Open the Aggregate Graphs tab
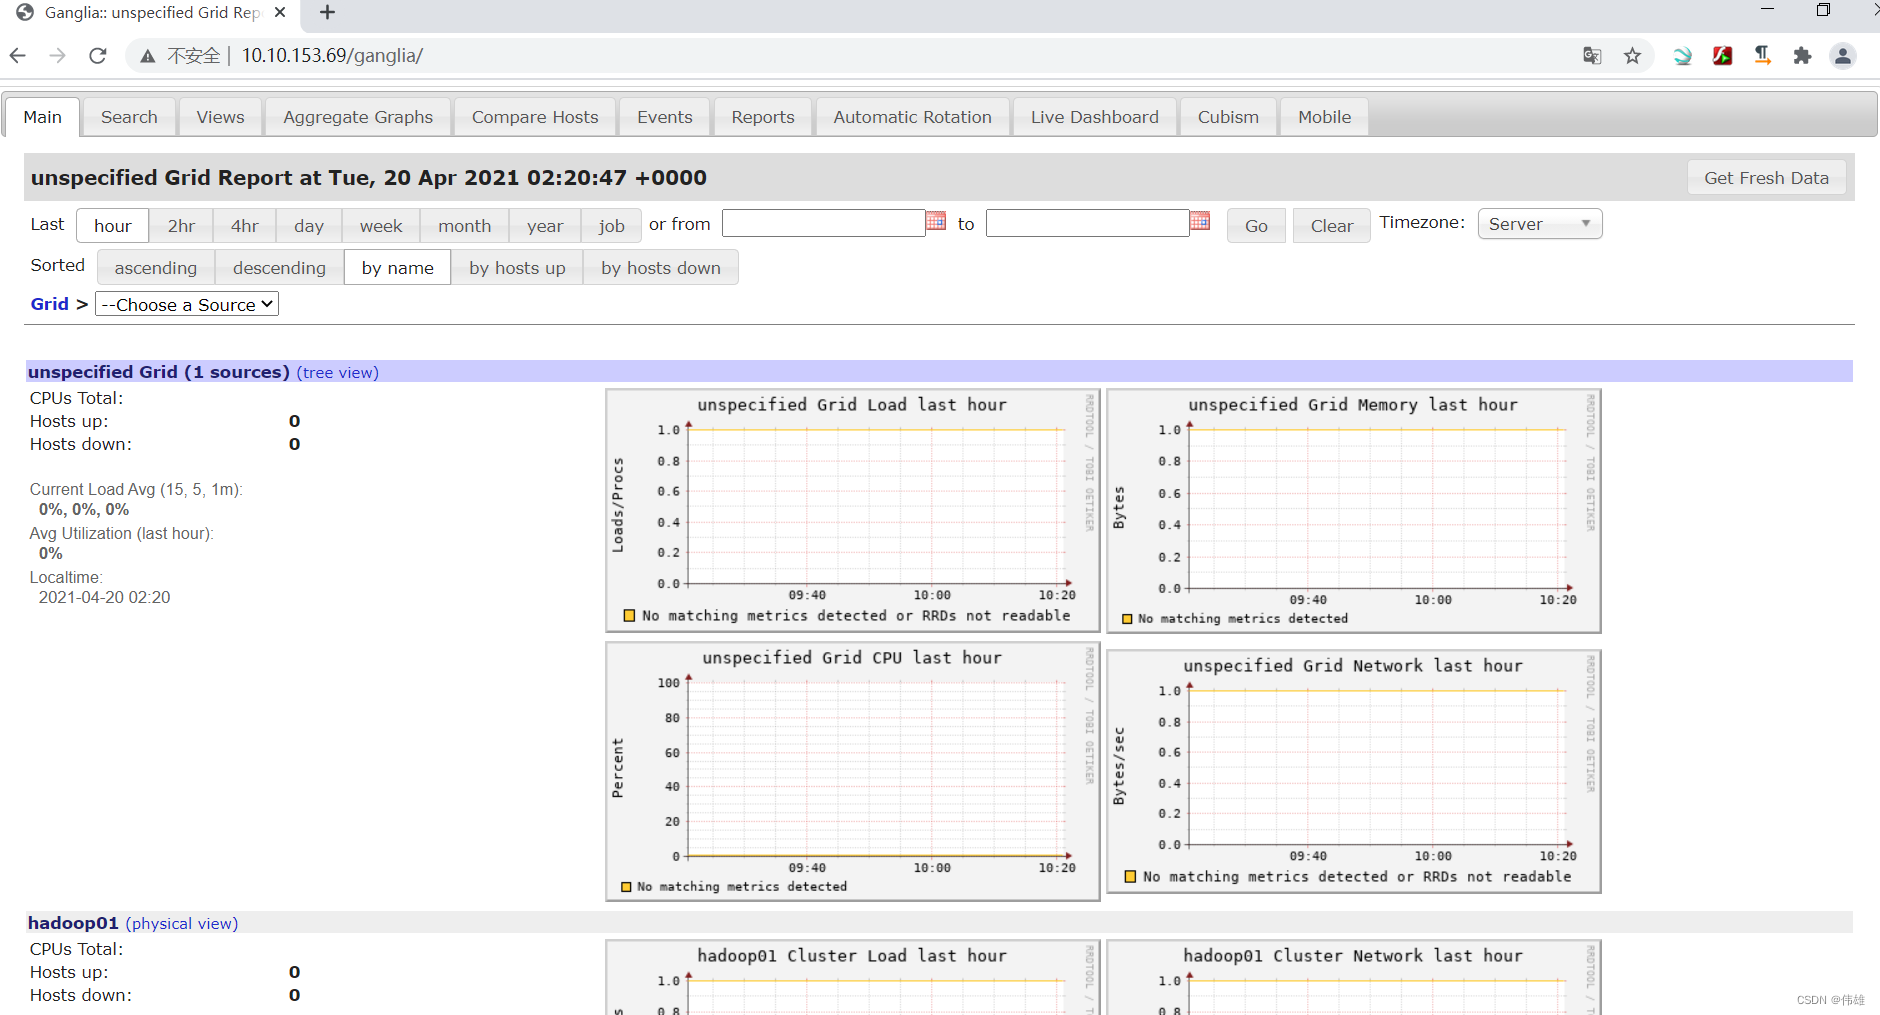This screenshot has width=1880, height=1015. point(358,117)
